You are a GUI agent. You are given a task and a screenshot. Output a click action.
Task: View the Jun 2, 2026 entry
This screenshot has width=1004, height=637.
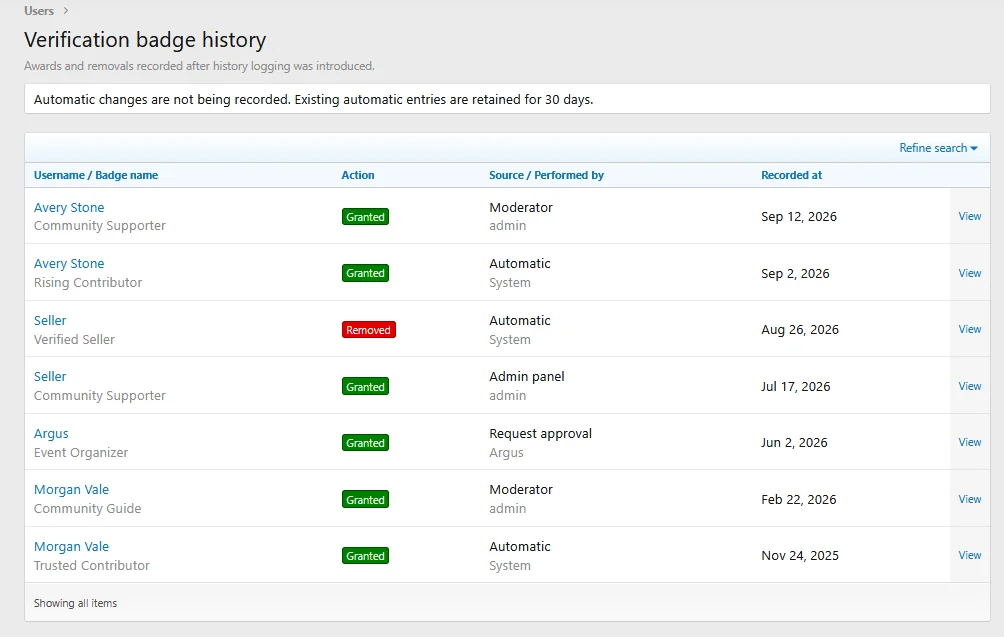pos(969,442)
